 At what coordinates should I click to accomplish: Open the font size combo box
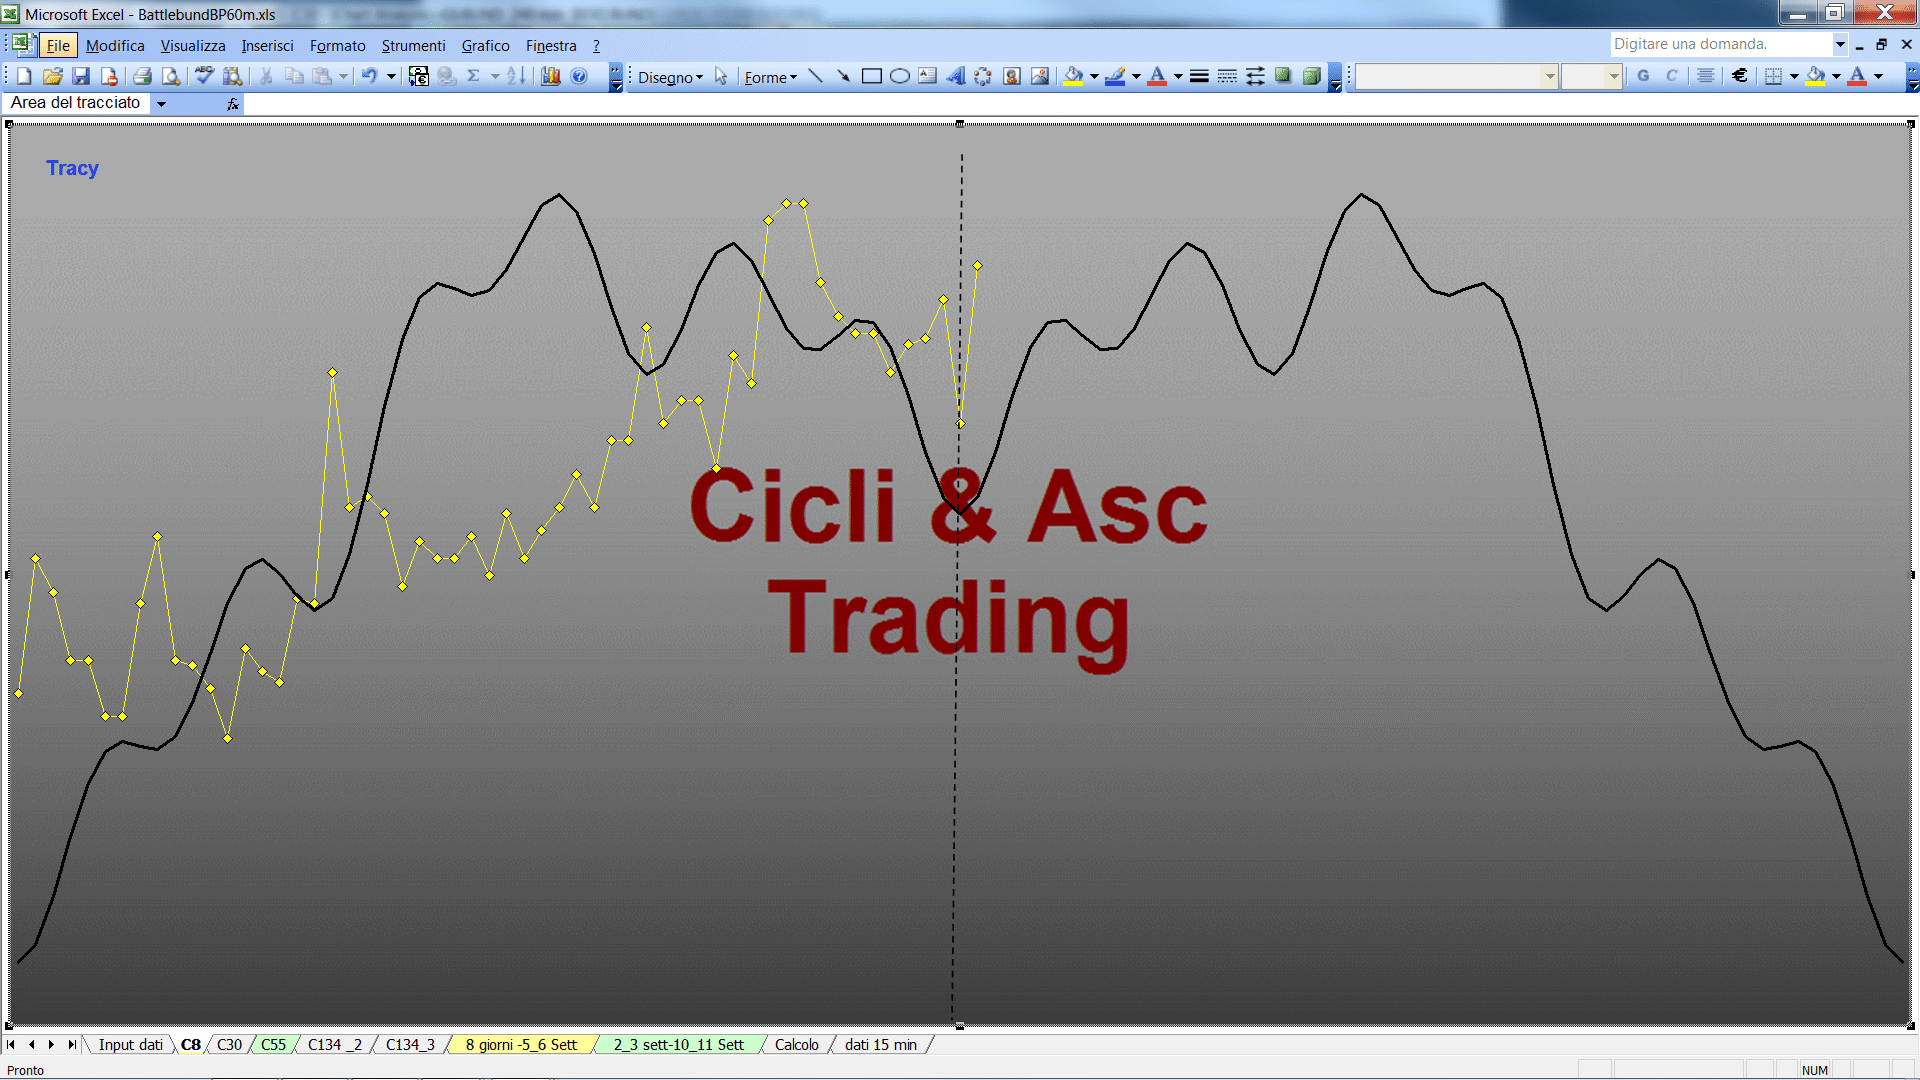(x=1591, y=76)
